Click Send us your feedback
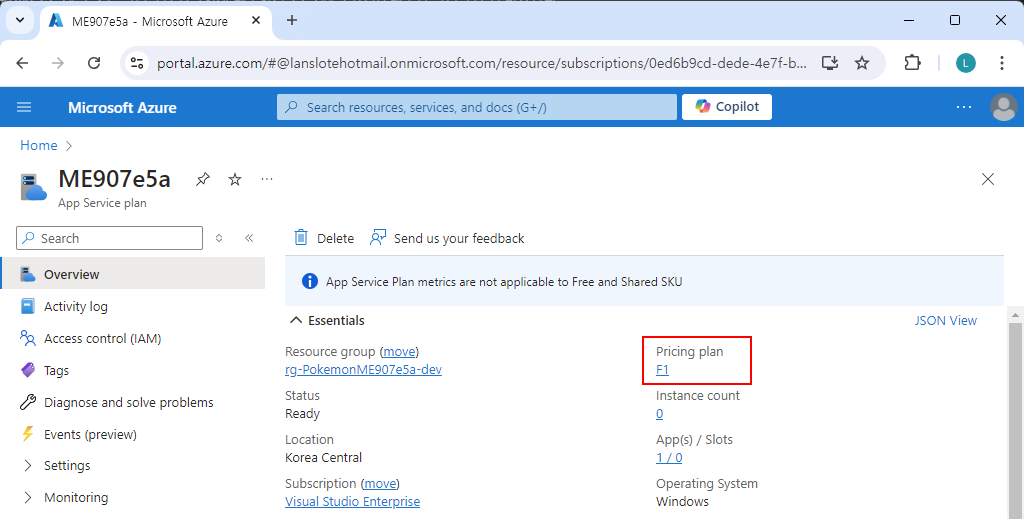This screenshot has height=519, width=1024. (447, 238)
